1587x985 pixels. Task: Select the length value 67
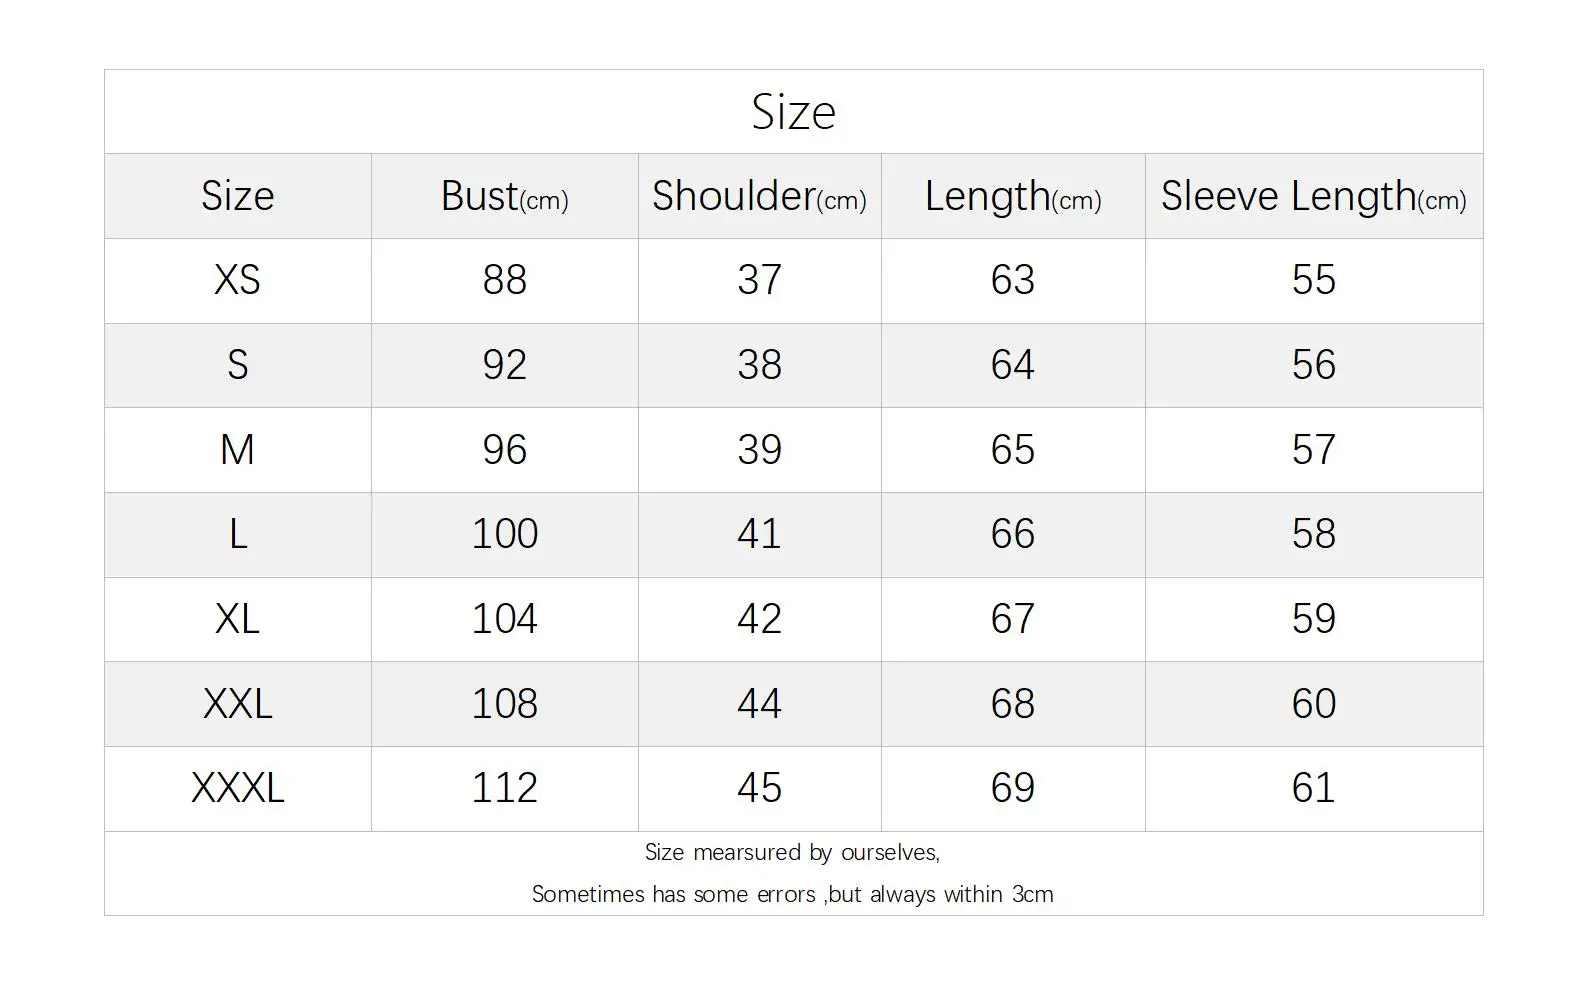[x=1012, y=619]
